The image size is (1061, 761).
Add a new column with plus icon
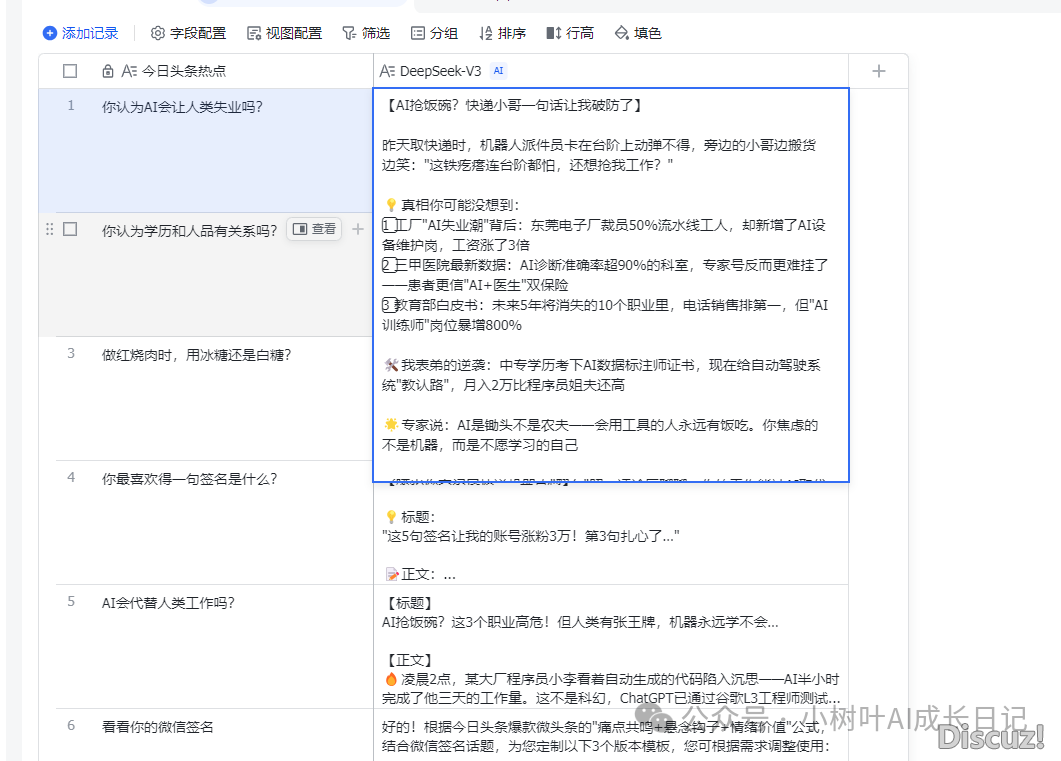pos(878,71)
